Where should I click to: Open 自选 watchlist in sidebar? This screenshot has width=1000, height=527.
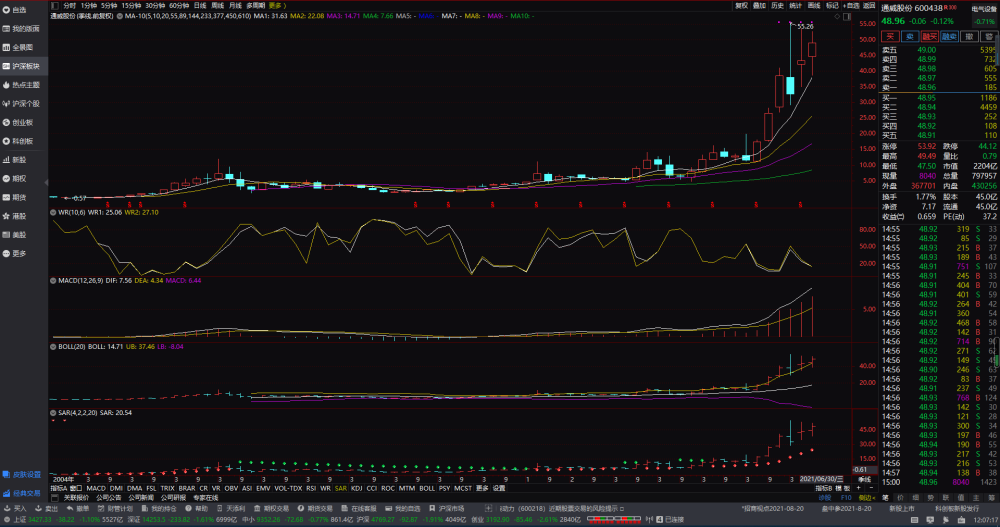[x=20, y=10]
